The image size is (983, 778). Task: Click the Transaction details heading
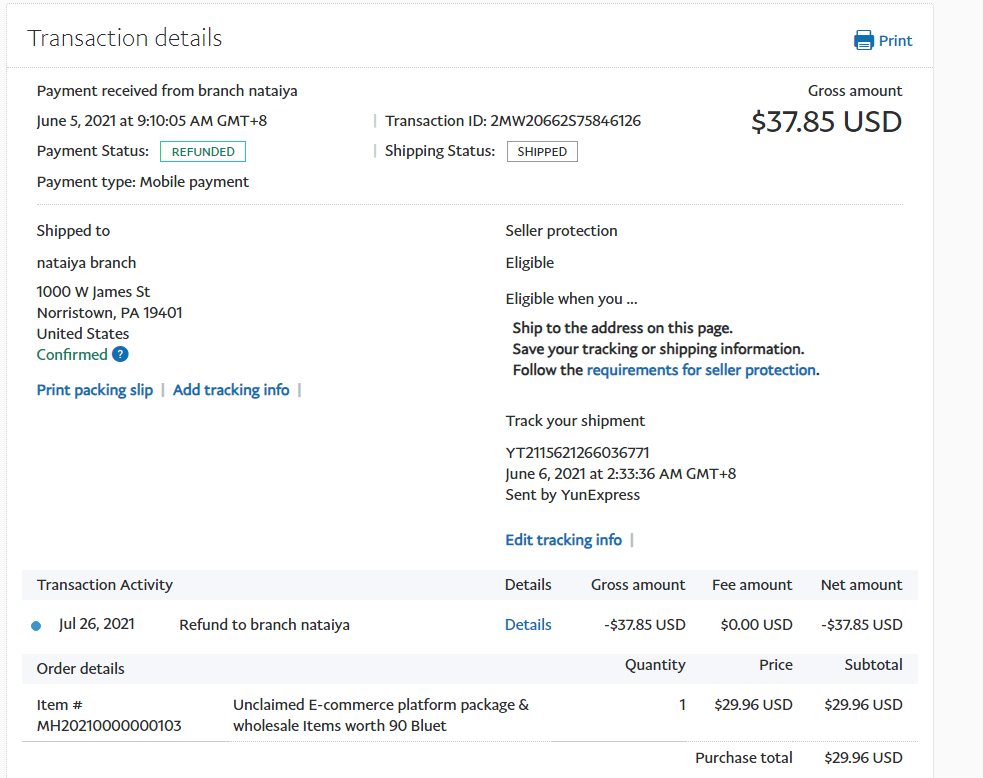[125, 39]
